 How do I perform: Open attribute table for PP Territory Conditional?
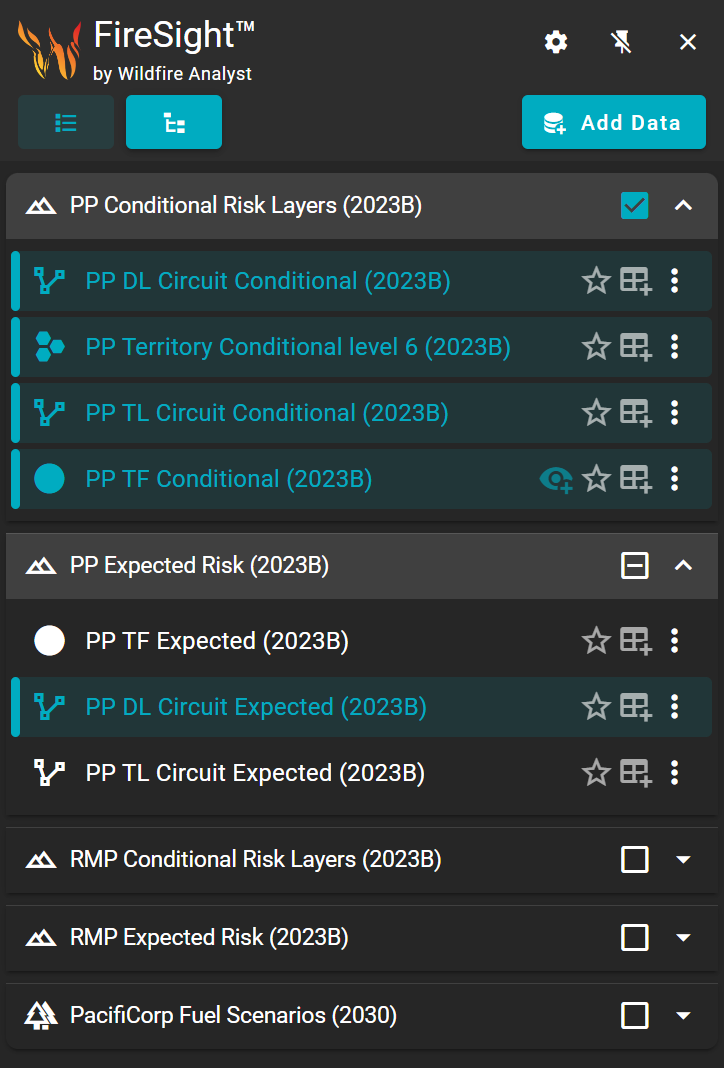pos(635,347)
